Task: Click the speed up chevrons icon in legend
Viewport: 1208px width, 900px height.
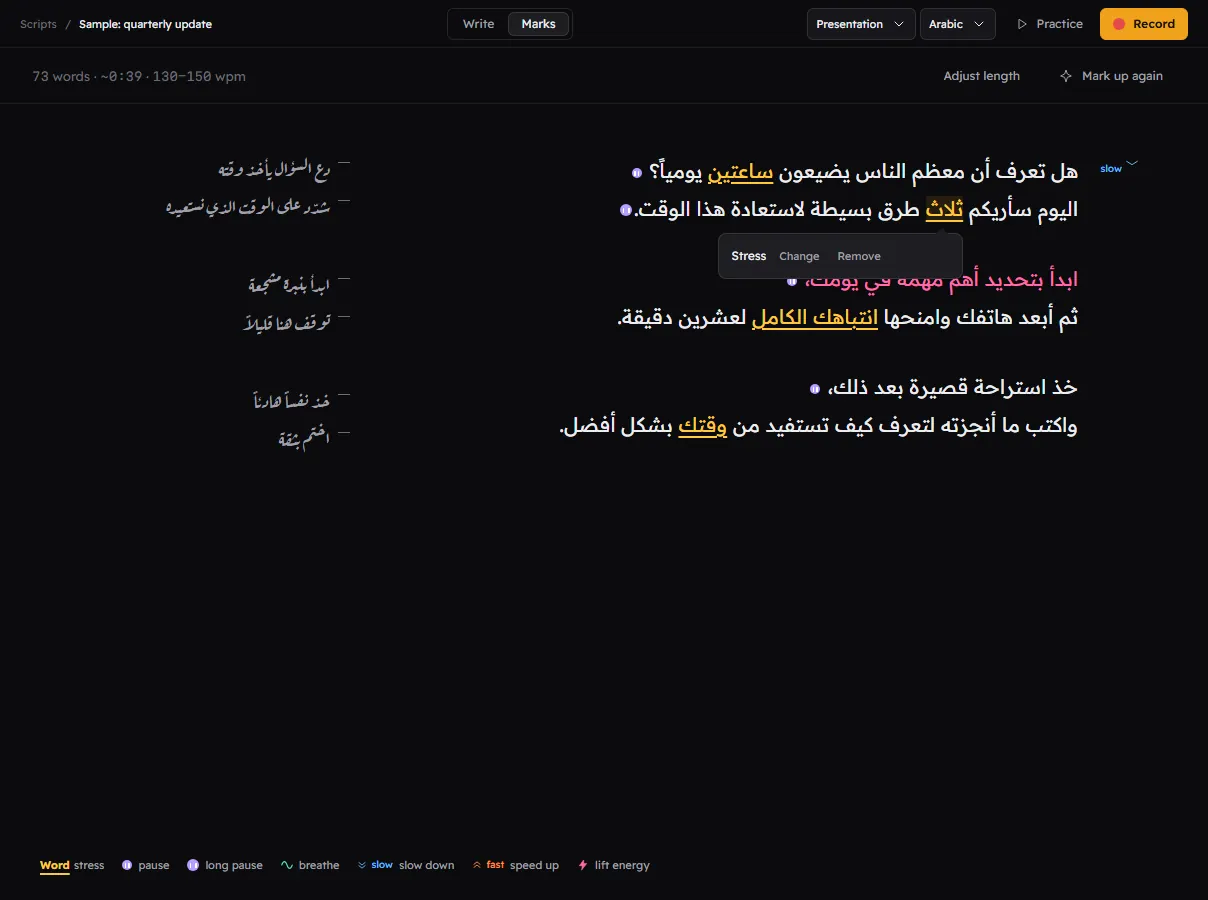Action: point(477,865)
